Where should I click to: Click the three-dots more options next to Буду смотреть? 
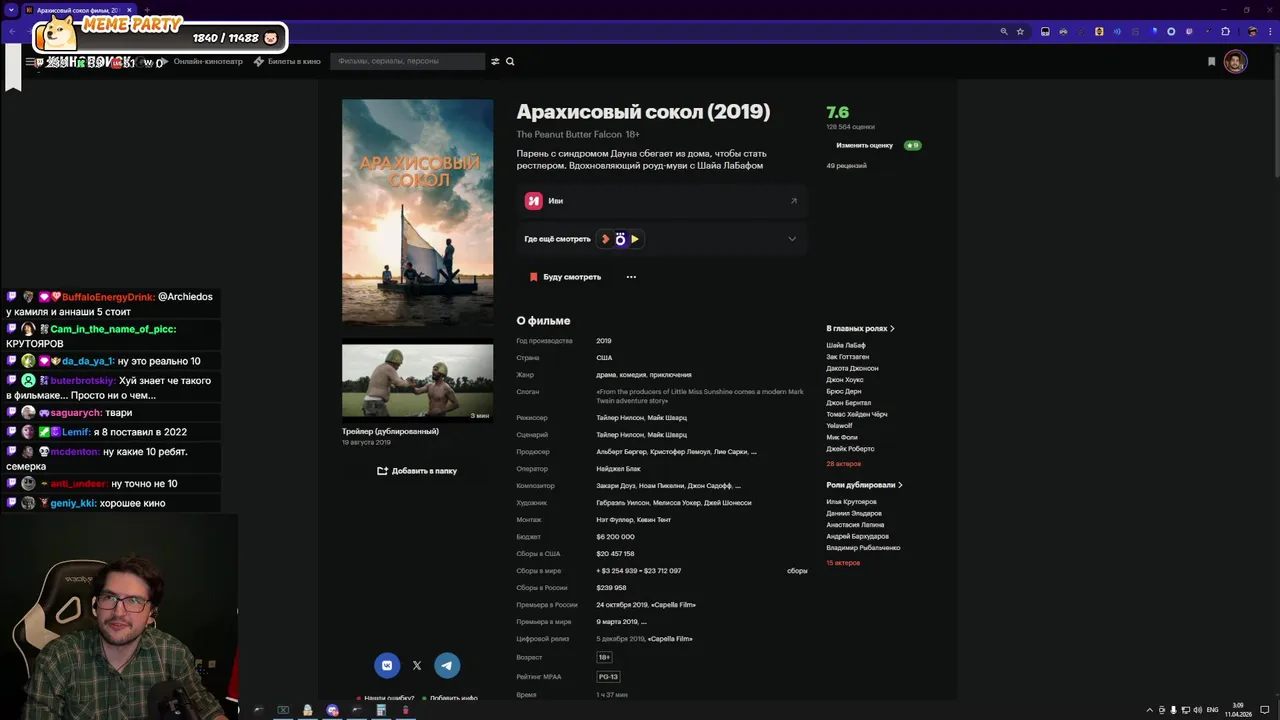click(631, 277)
